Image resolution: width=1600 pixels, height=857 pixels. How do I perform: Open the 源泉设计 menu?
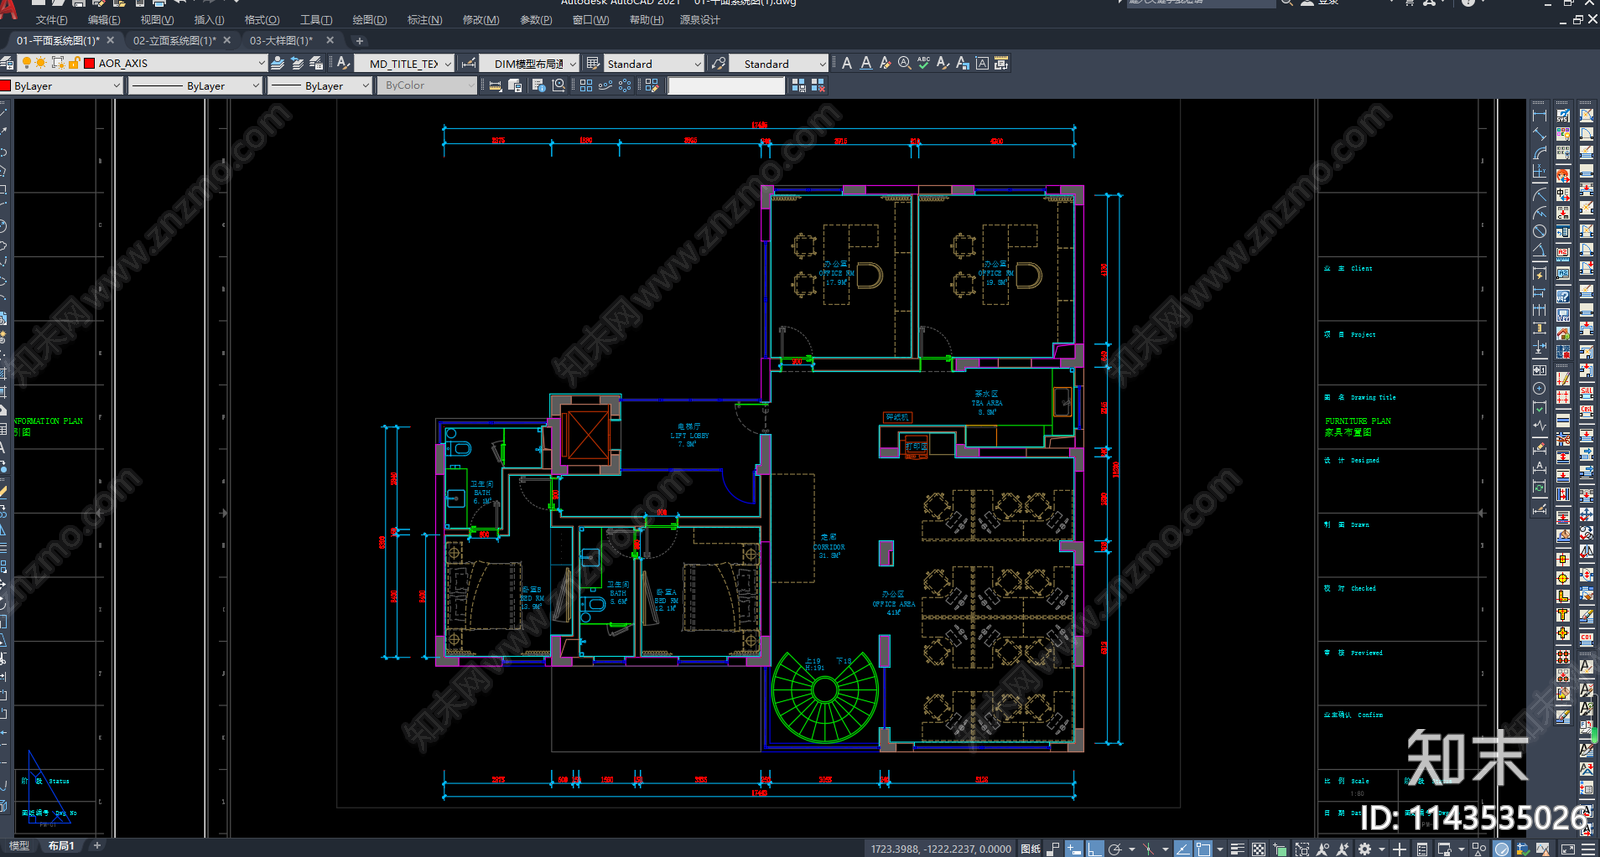[x=700, y=20]
